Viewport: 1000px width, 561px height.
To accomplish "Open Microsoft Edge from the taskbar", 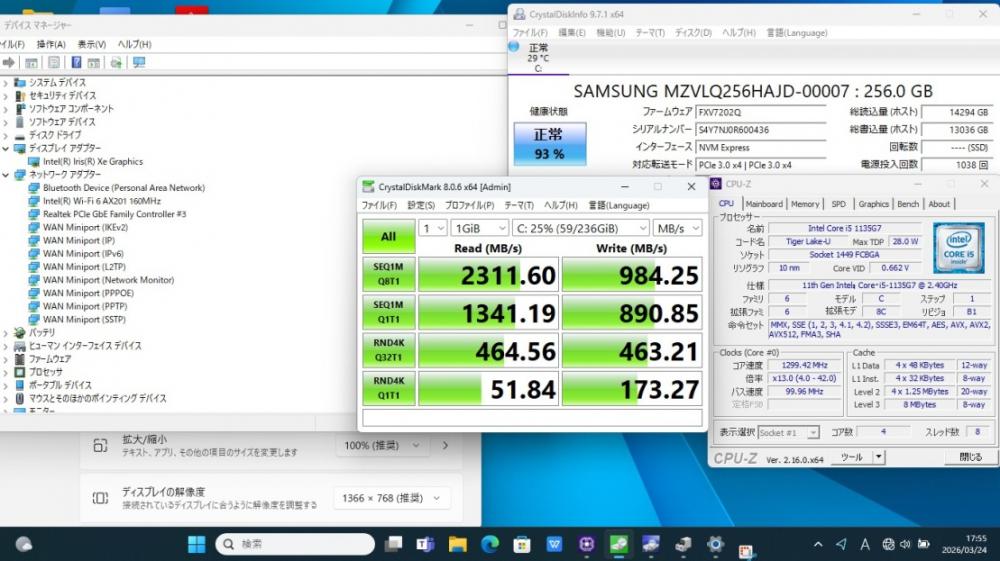I will pyautogui.click(x=490, y=544).
